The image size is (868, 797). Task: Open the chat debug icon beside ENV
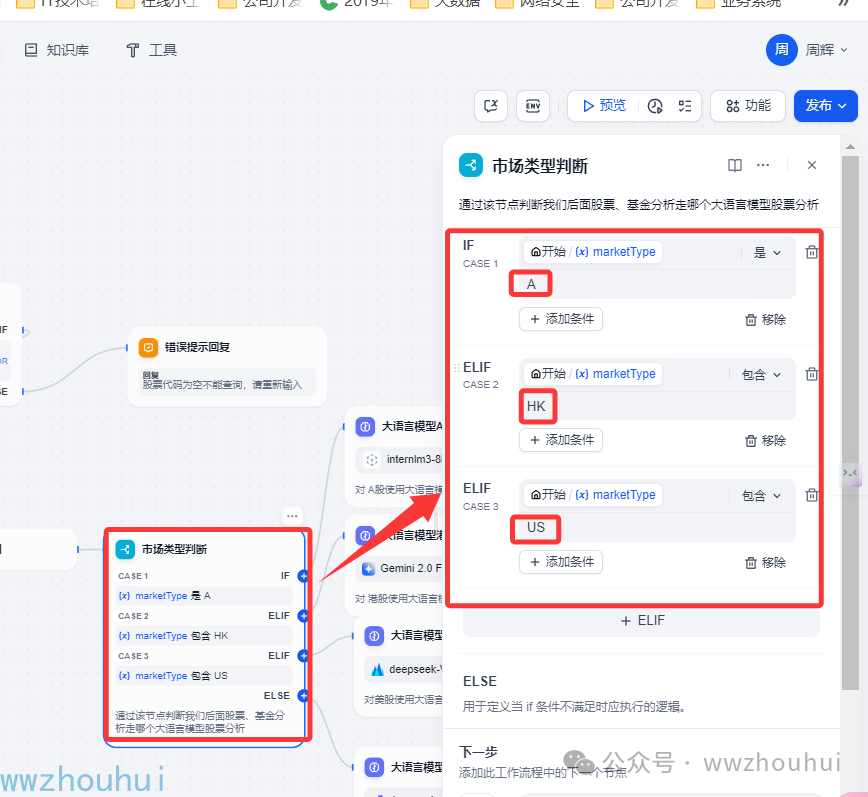click(491, 106)
